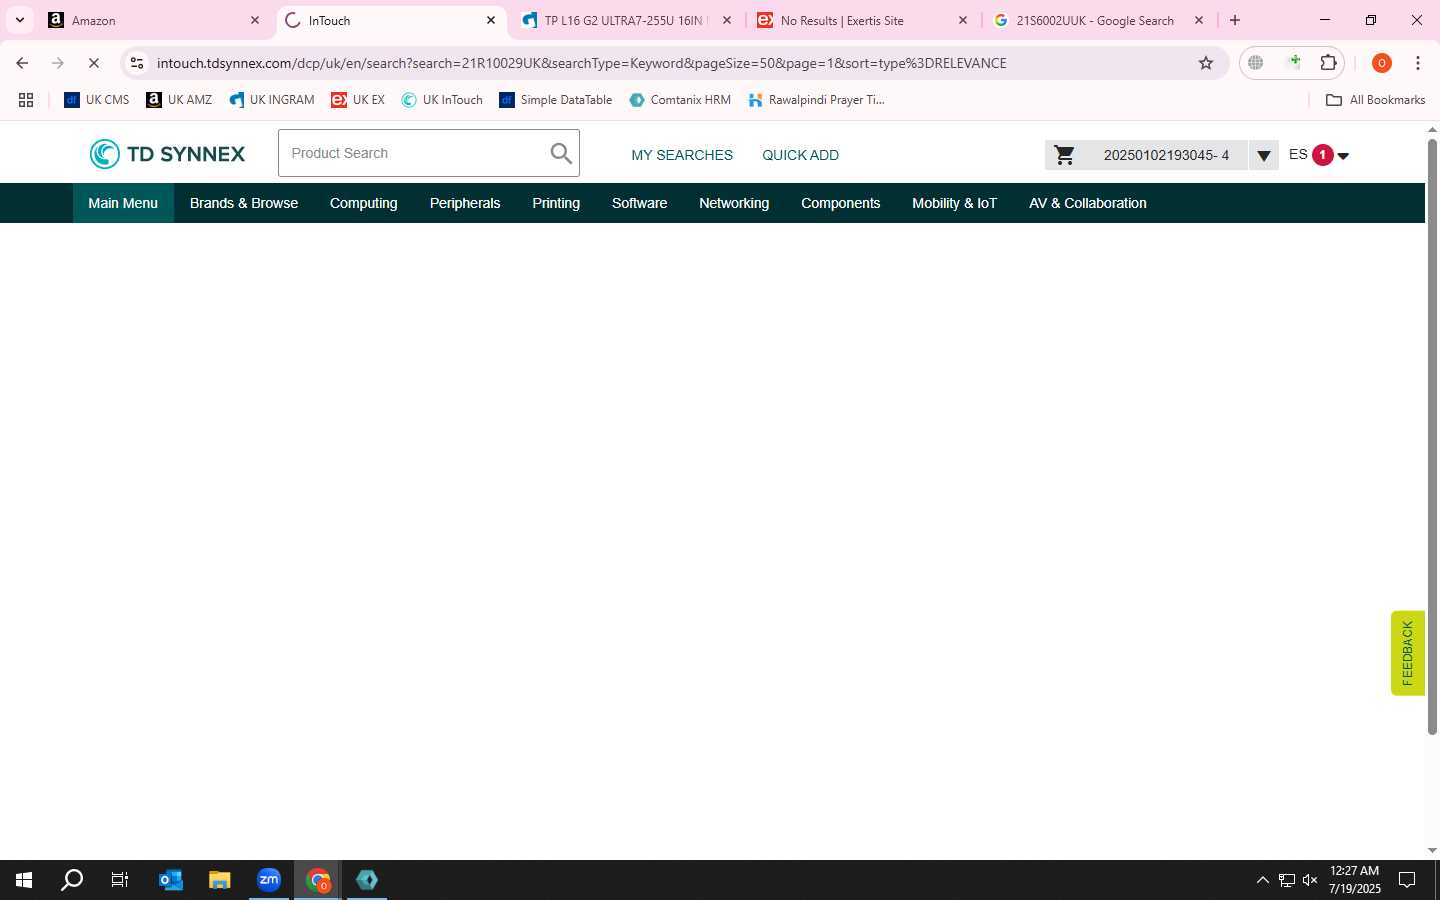Open the tab search dropdown
Viewport: 1440px width, 900px height.
pos(20,20)
